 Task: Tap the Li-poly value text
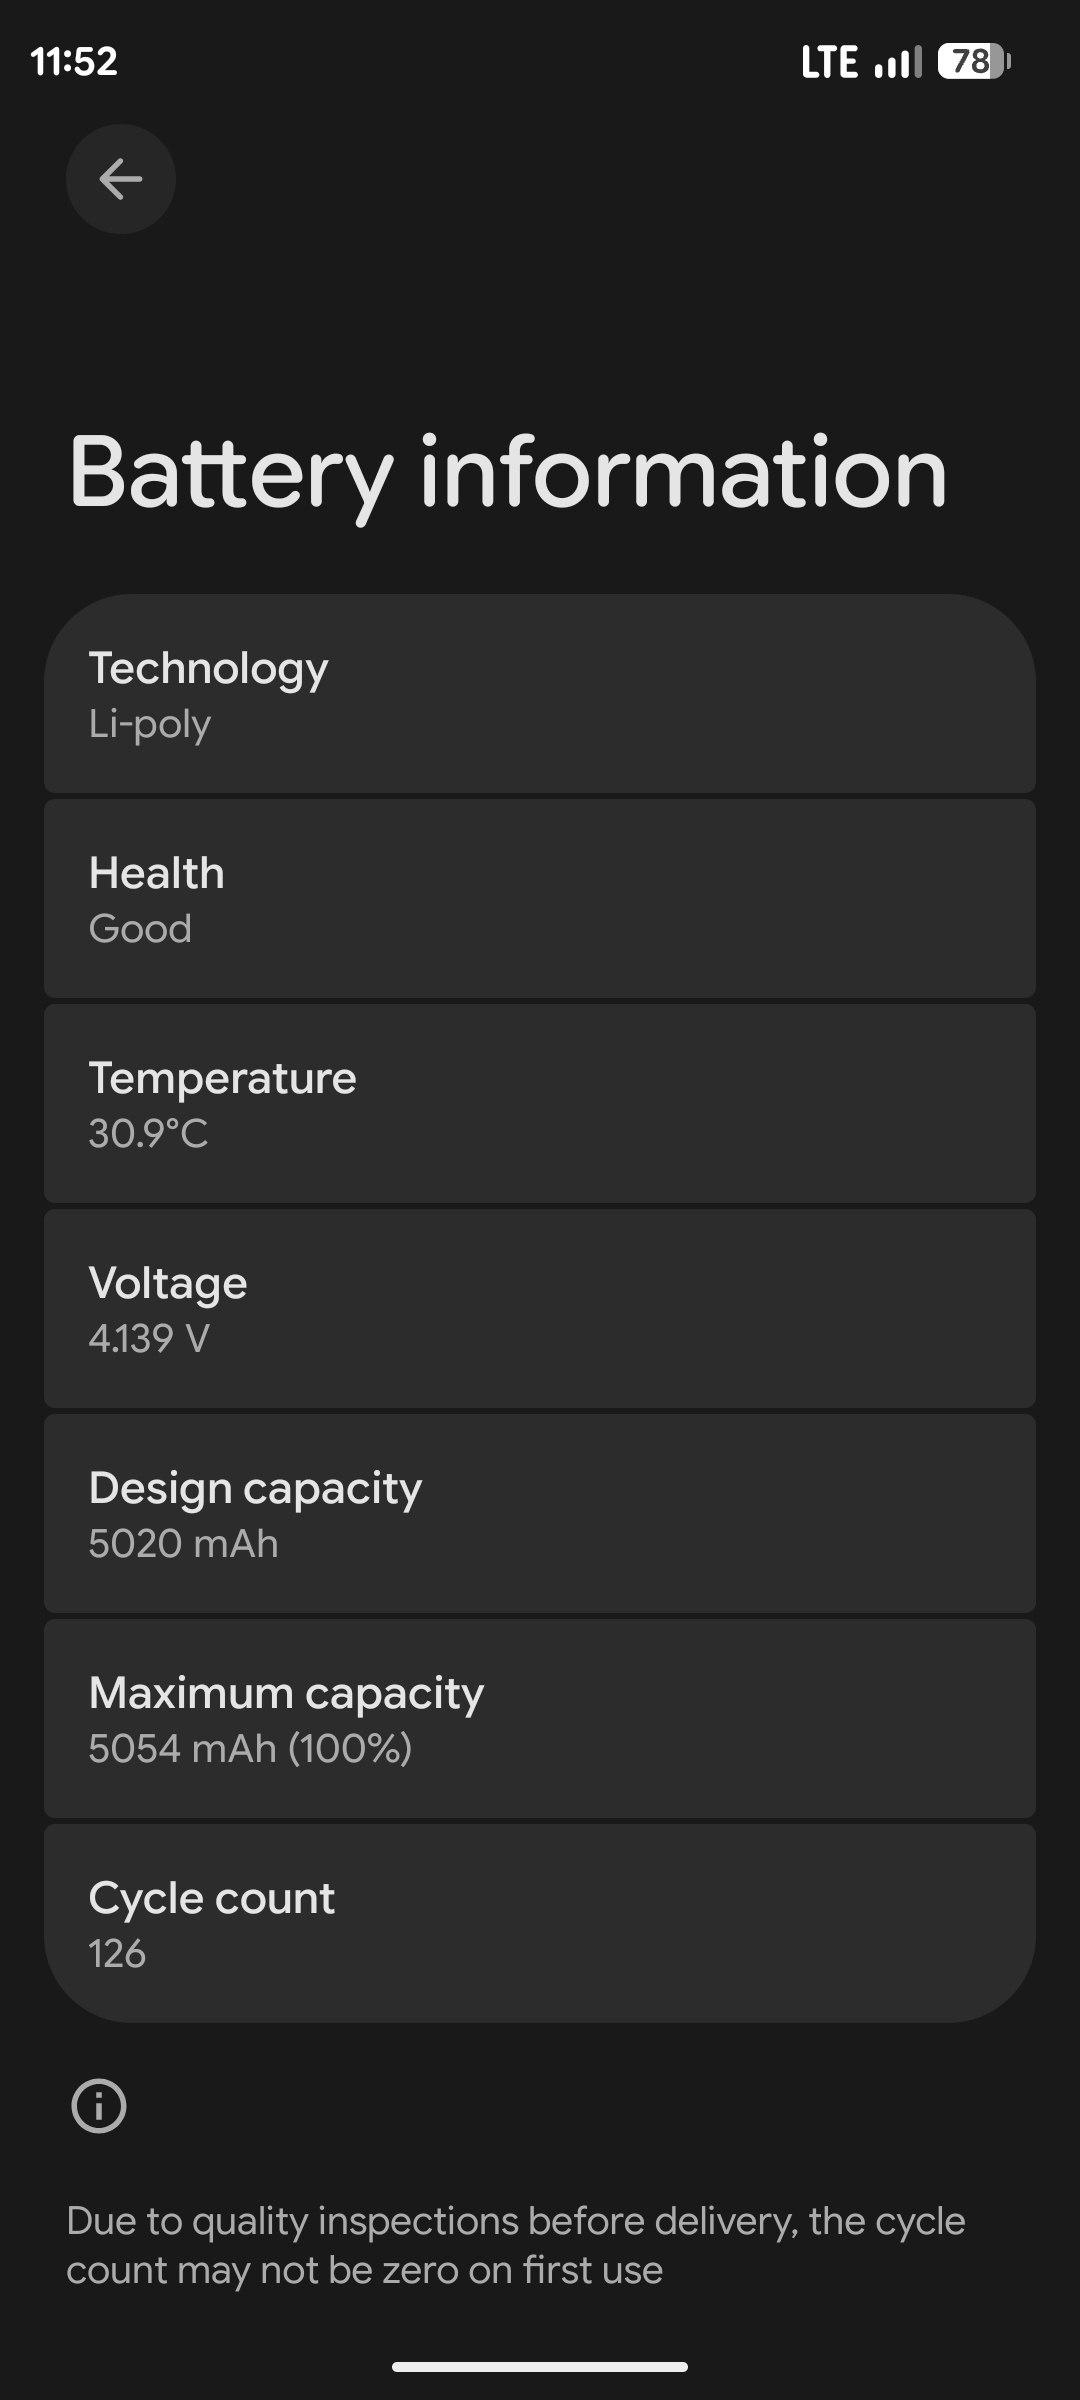click(x=150, y=724)
